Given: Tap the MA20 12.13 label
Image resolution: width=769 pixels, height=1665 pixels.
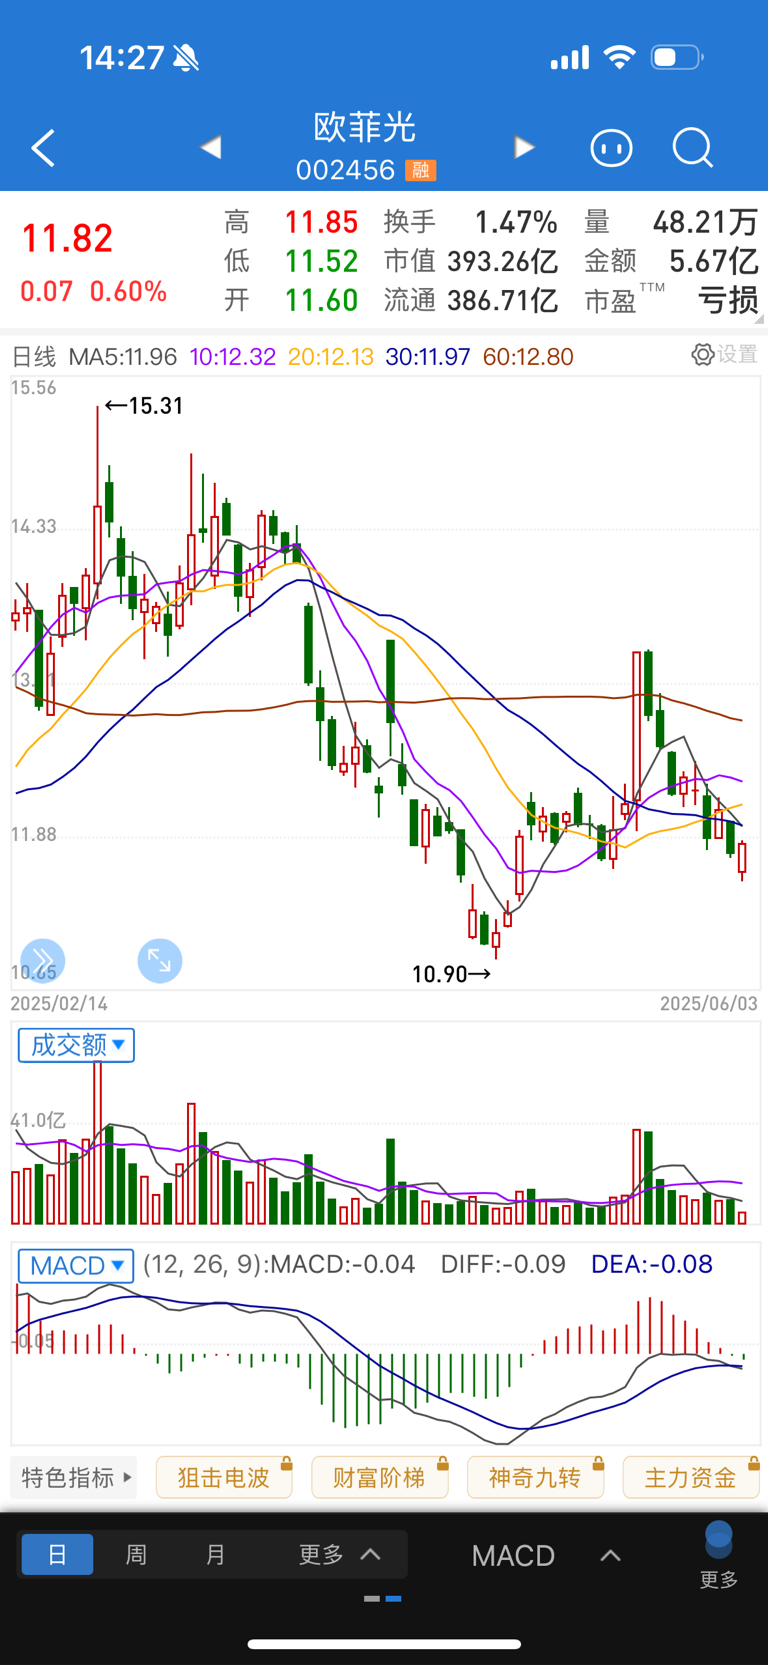Looking at the screenshot, I should pyautogui.click(x=330, y=356).
